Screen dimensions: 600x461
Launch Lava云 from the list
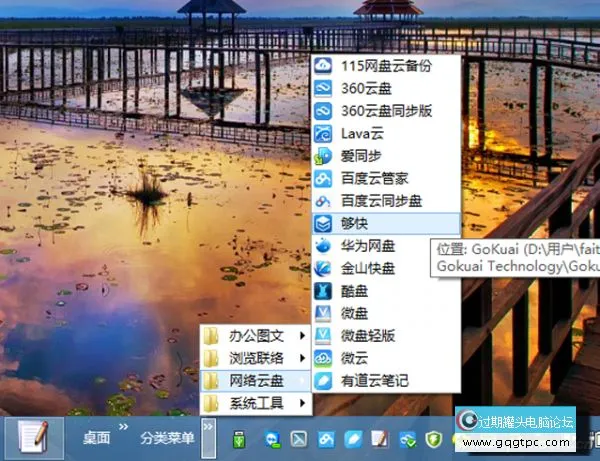(x=386, y=134)
